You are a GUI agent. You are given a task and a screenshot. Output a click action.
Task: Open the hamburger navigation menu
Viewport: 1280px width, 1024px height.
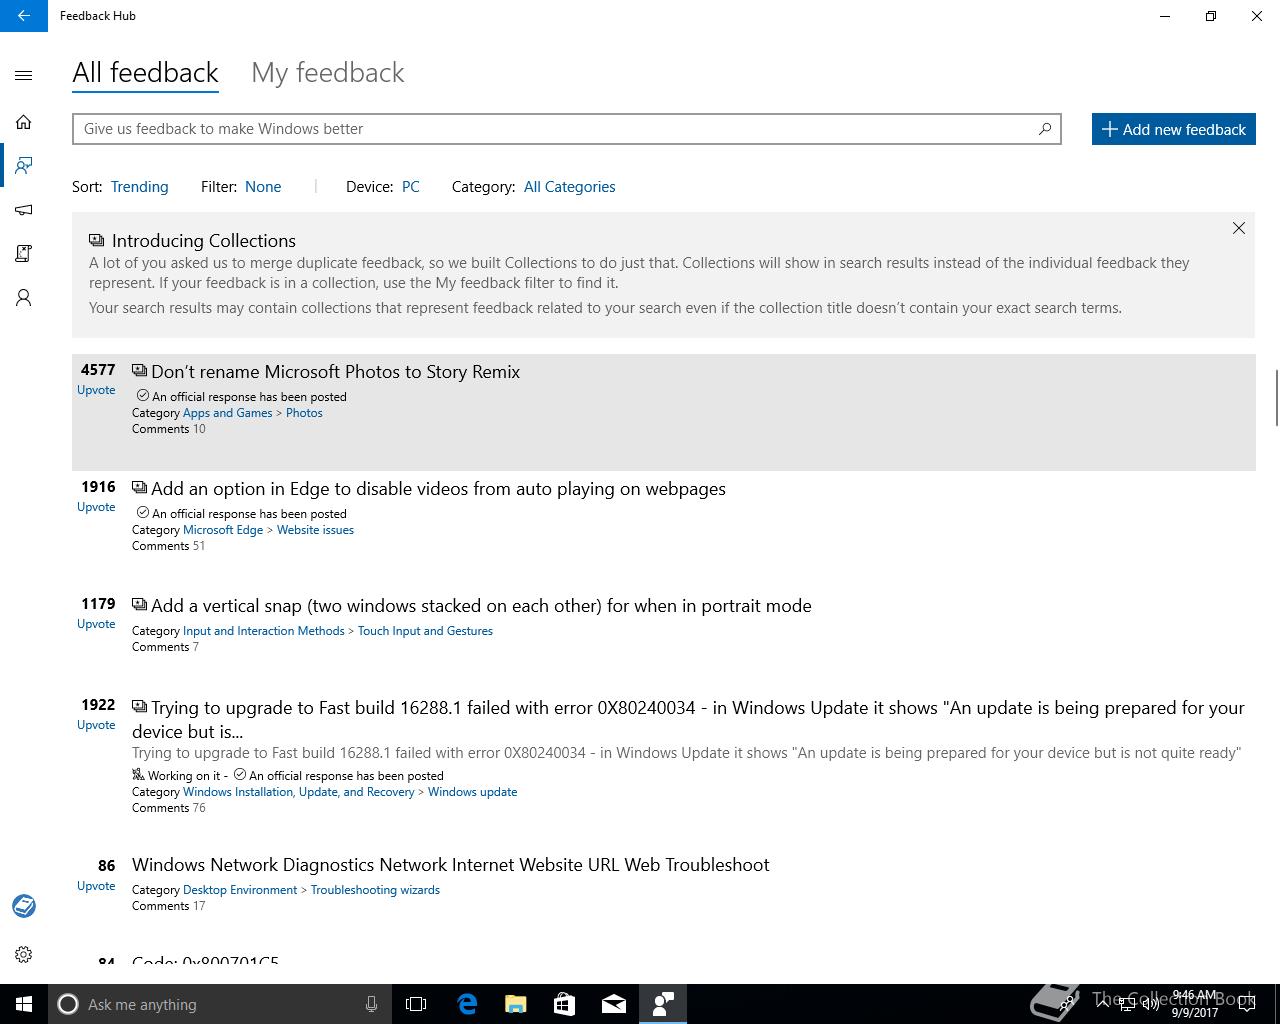coord(24,75)
